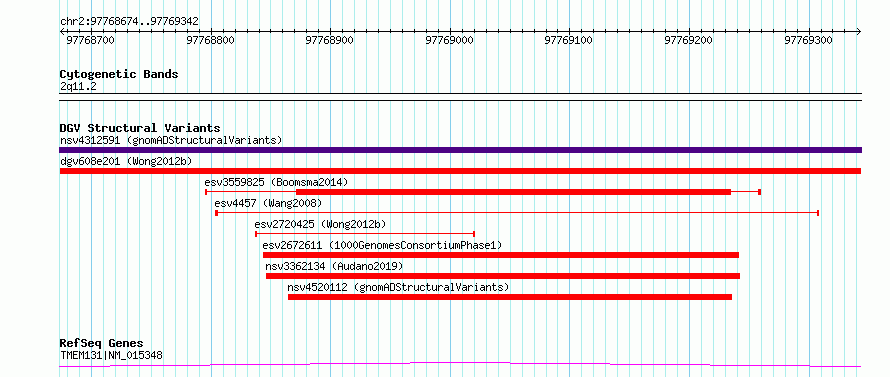Click the 2q11.2 cytoband label

(78, 86)
